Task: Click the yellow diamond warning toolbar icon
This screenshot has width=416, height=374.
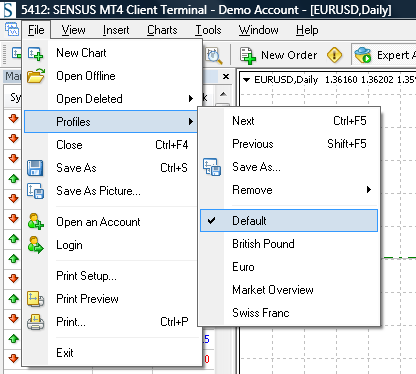Action: [x=334, y=55]
